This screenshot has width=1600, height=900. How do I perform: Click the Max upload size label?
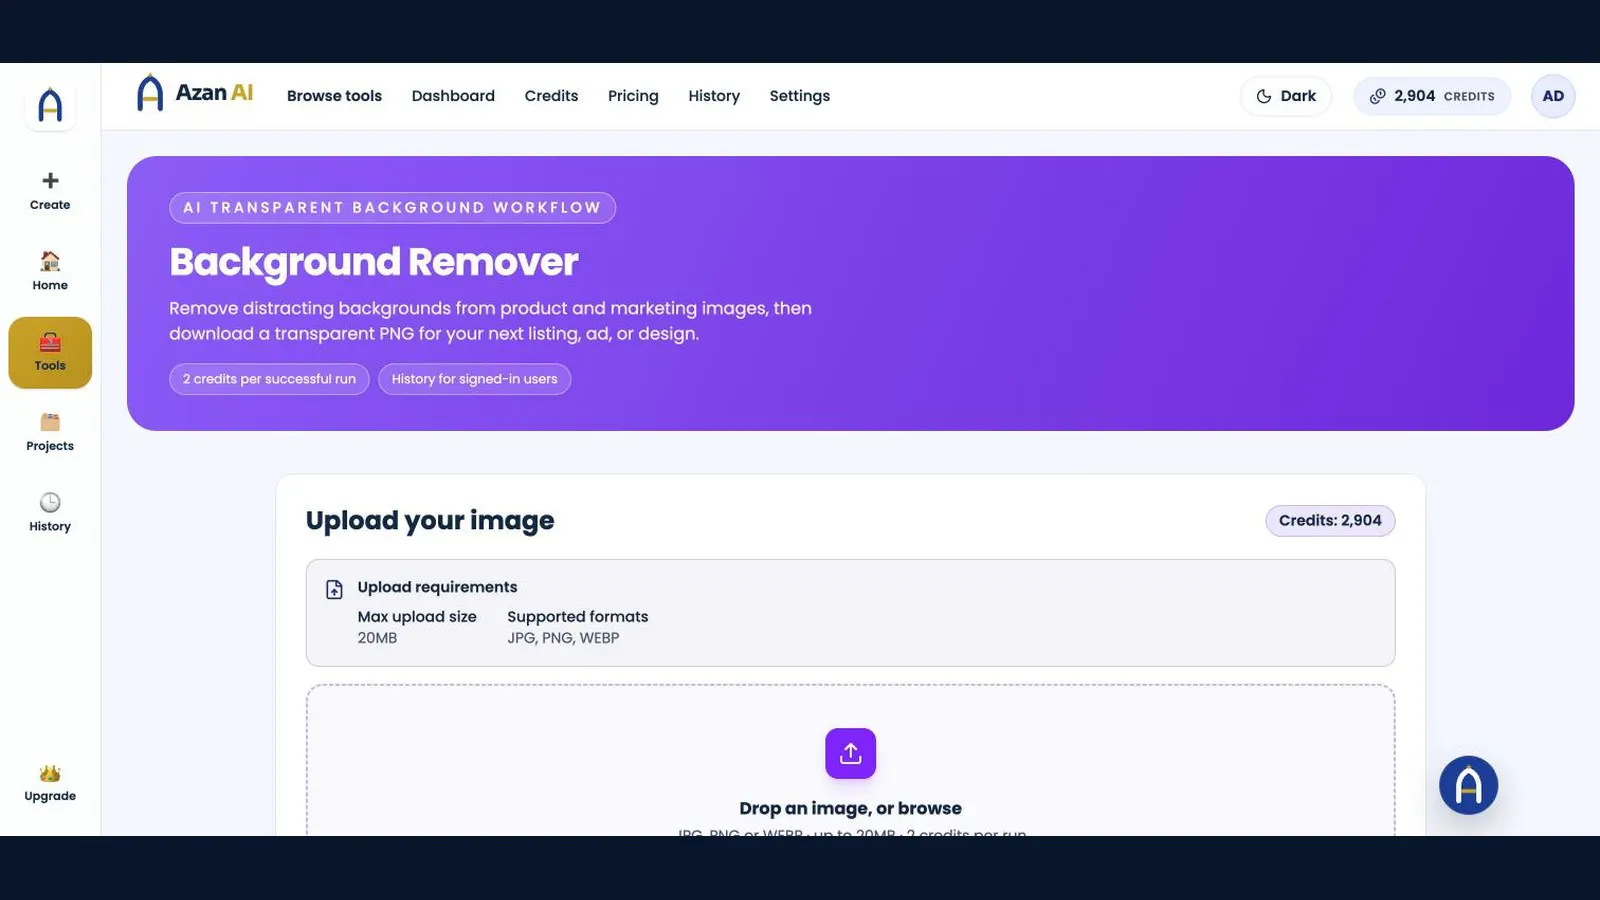click(417, 617)
